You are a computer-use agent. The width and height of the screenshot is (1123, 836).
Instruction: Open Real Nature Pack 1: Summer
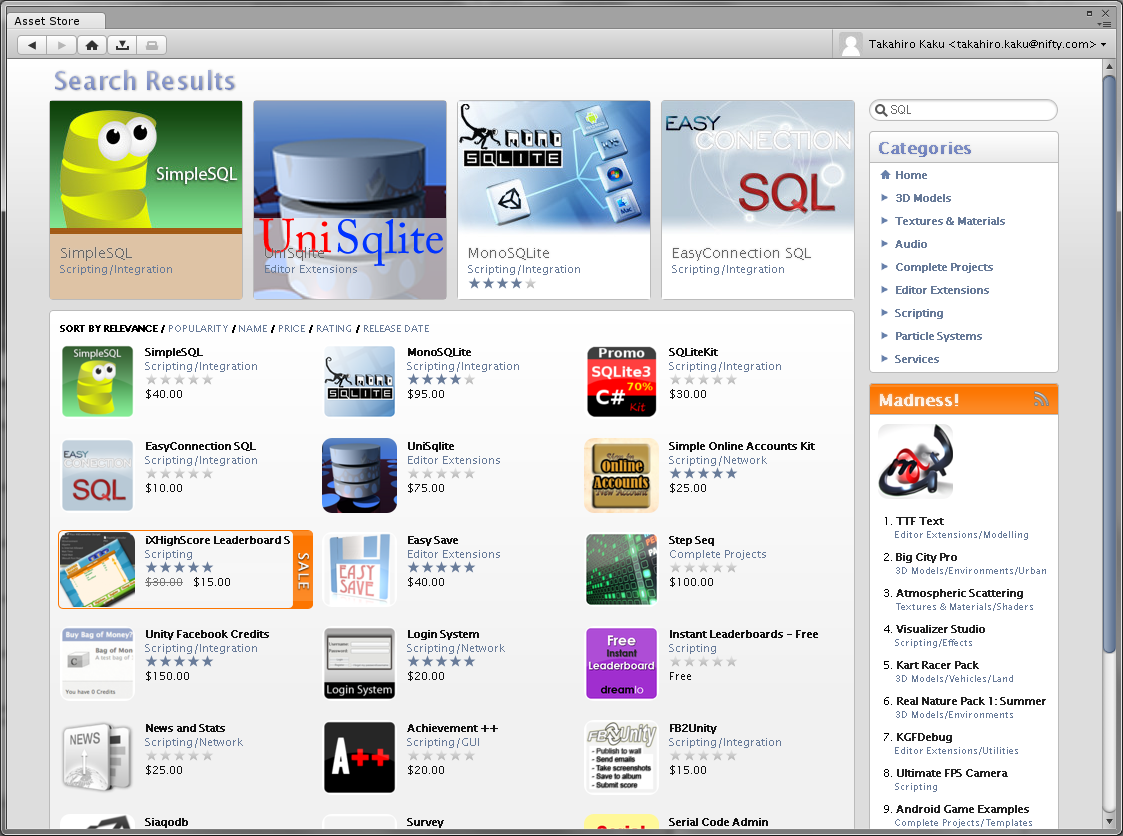pyautogui.click(x=970, y=701)
